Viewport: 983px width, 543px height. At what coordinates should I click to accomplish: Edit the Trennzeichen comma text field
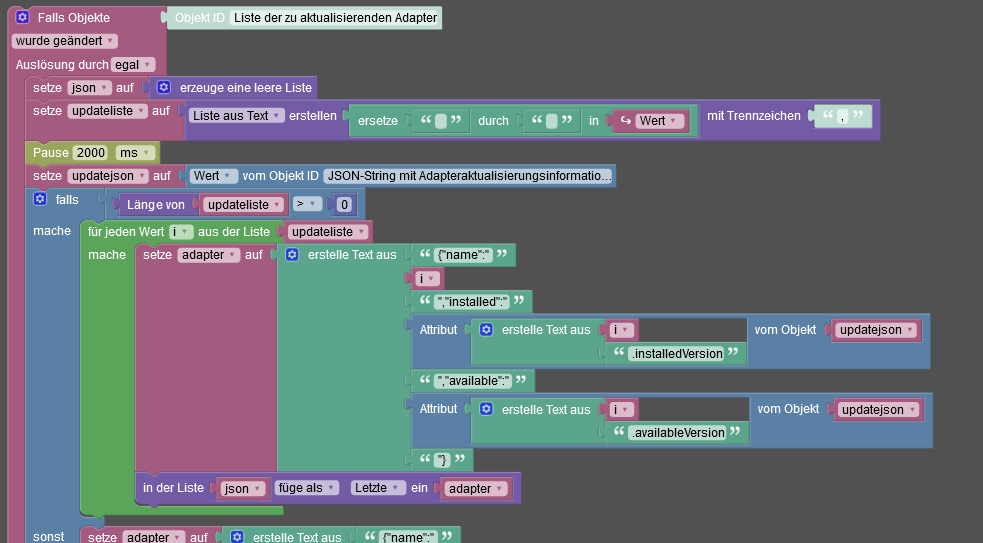click(843, 116)
